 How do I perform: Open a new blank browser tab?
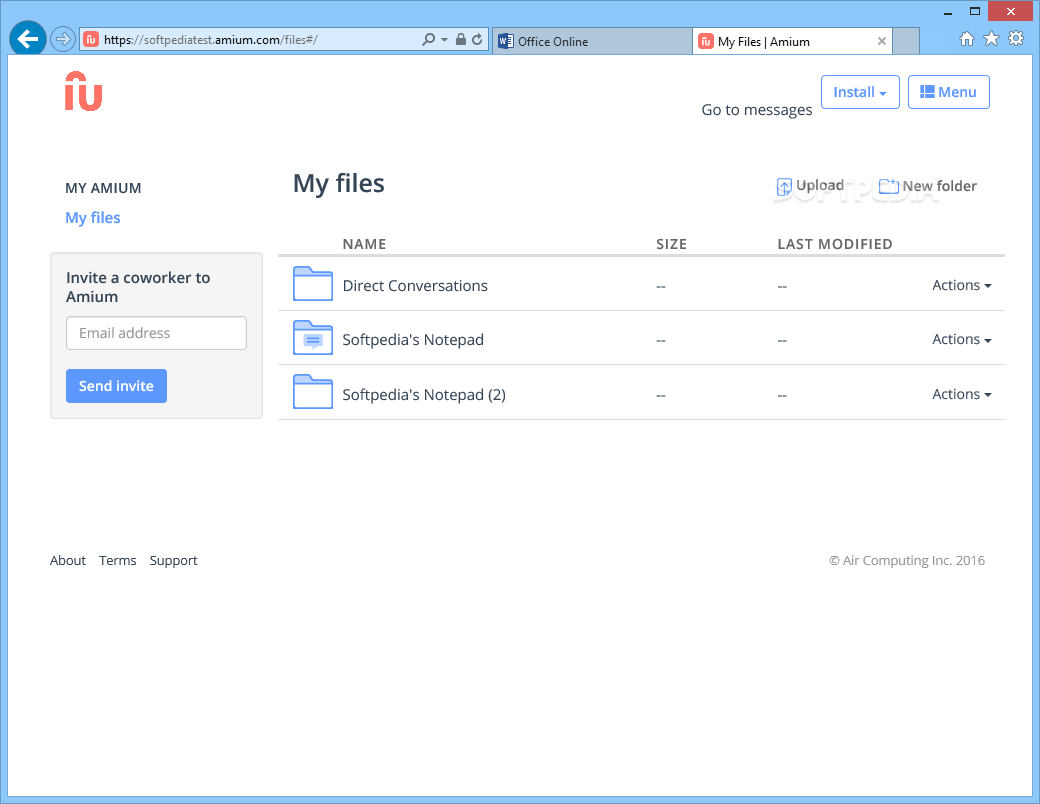[906, 41]
